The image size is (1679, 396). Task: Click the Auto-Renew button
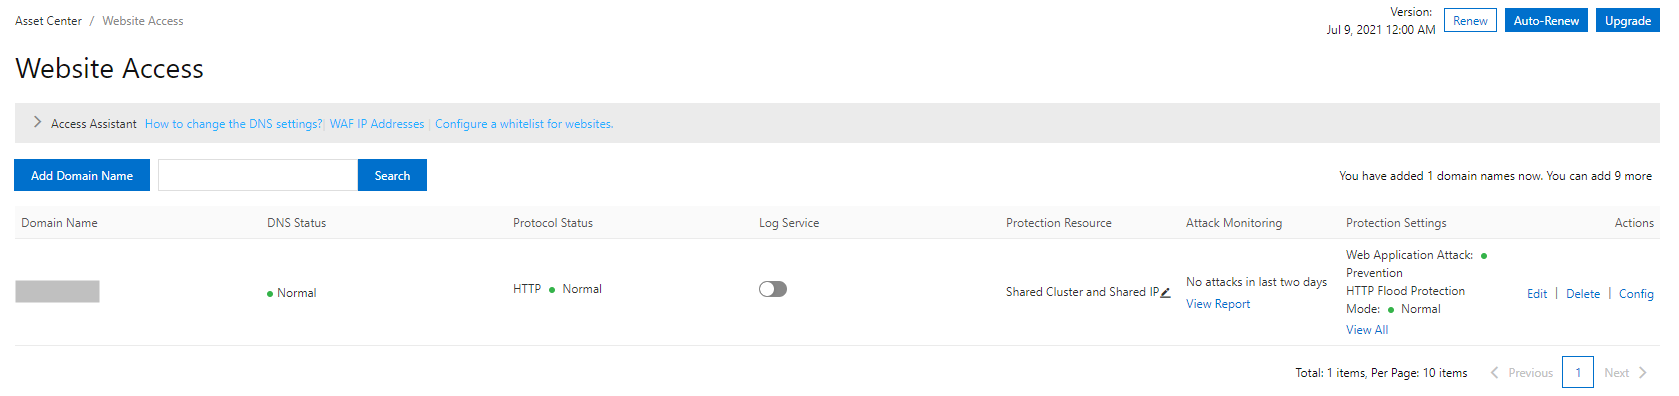(1546, 20)
